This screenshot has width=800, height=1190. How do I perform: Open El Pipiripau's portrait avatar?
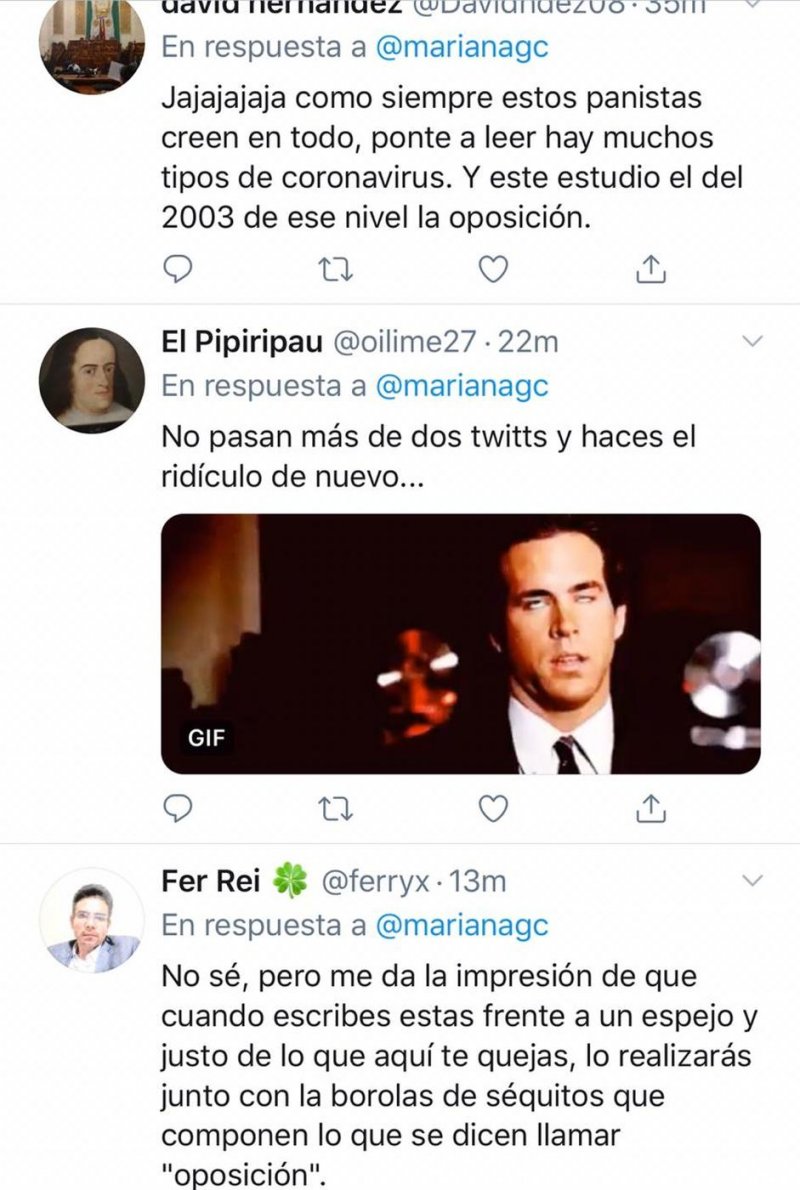(x=91, y=380)
